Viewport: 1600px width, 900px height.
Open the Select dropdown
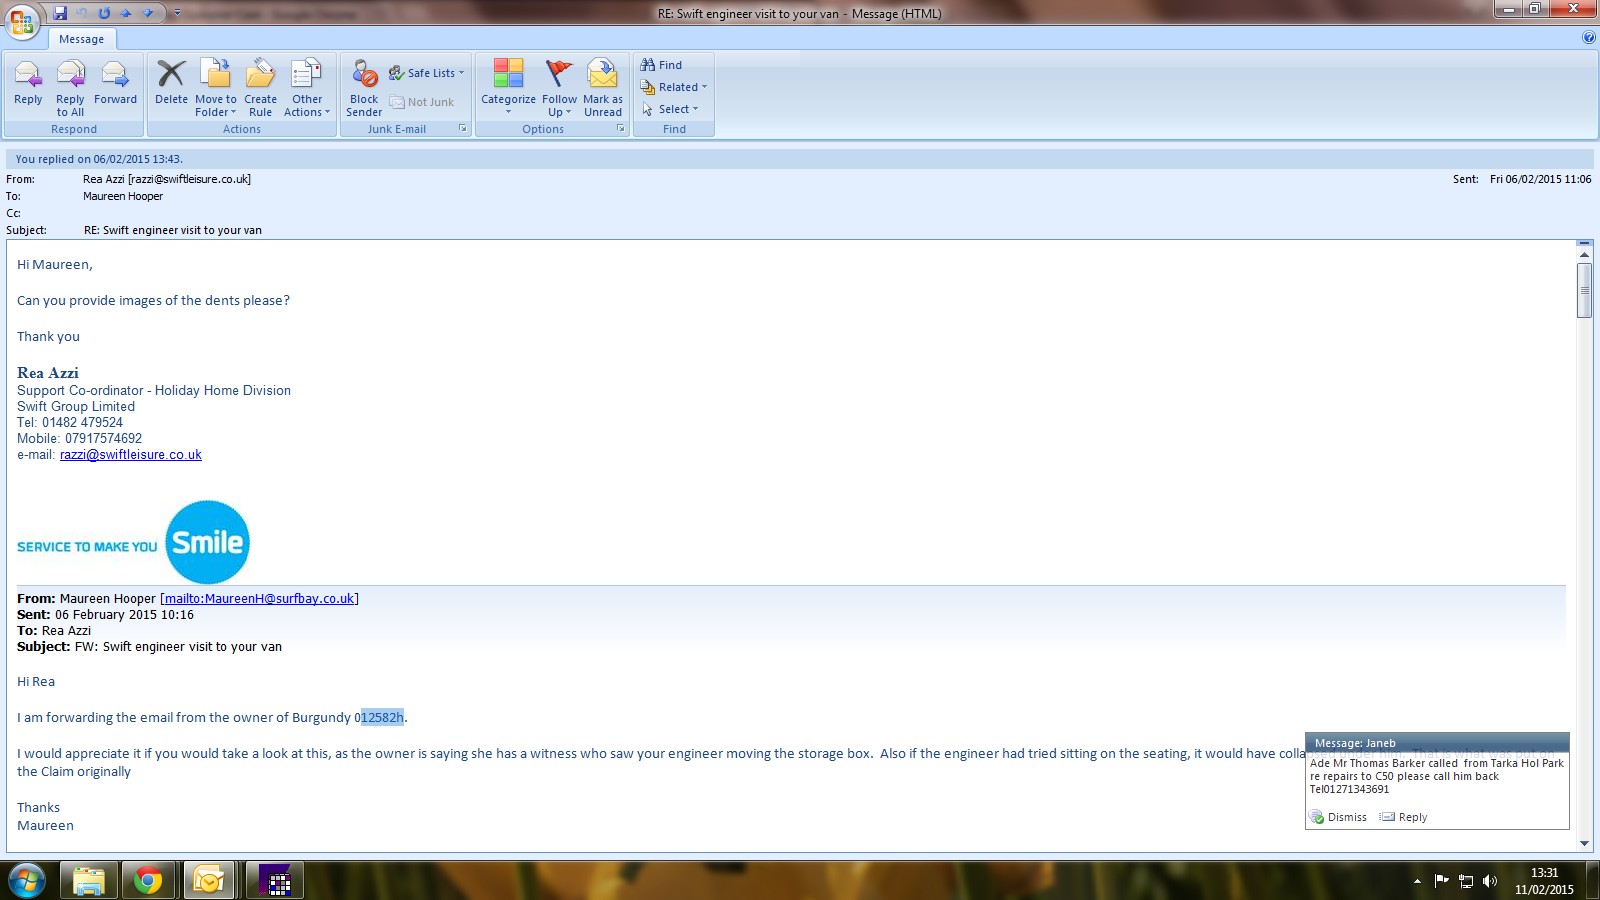click(x=670, y=109)
